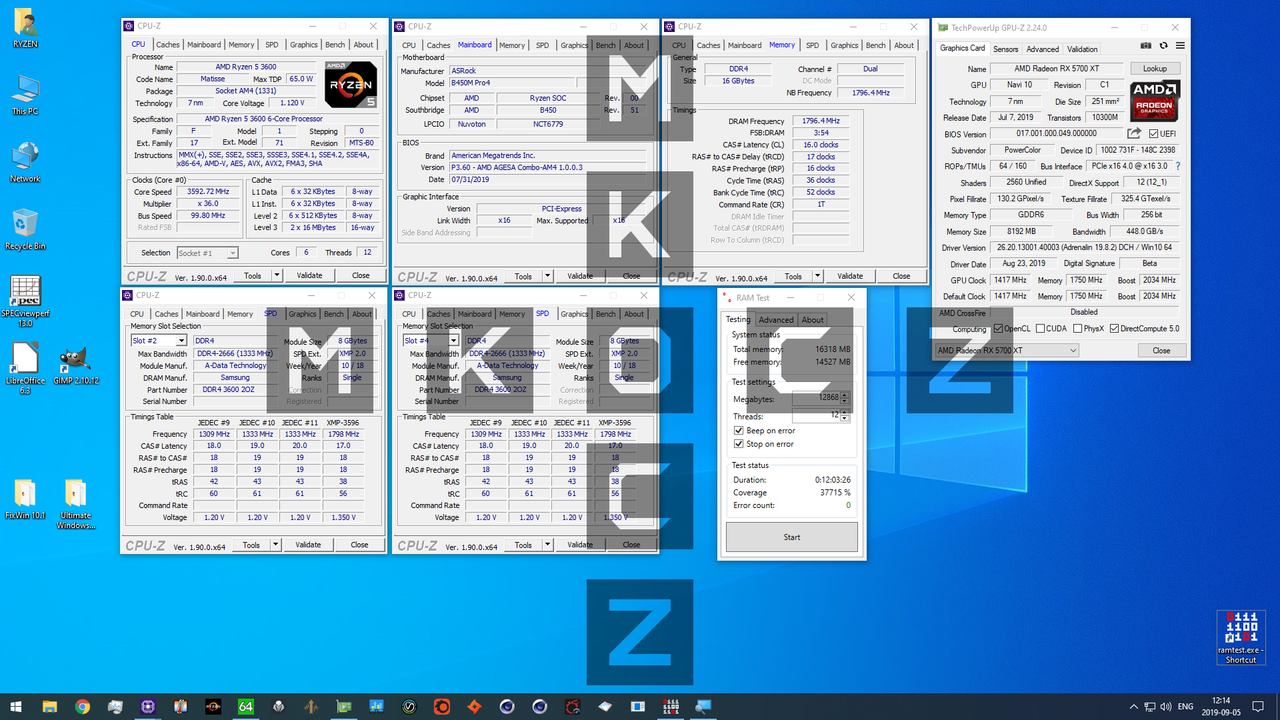Open the GPU-Z screenshot camera icon

pos(1146,45)
